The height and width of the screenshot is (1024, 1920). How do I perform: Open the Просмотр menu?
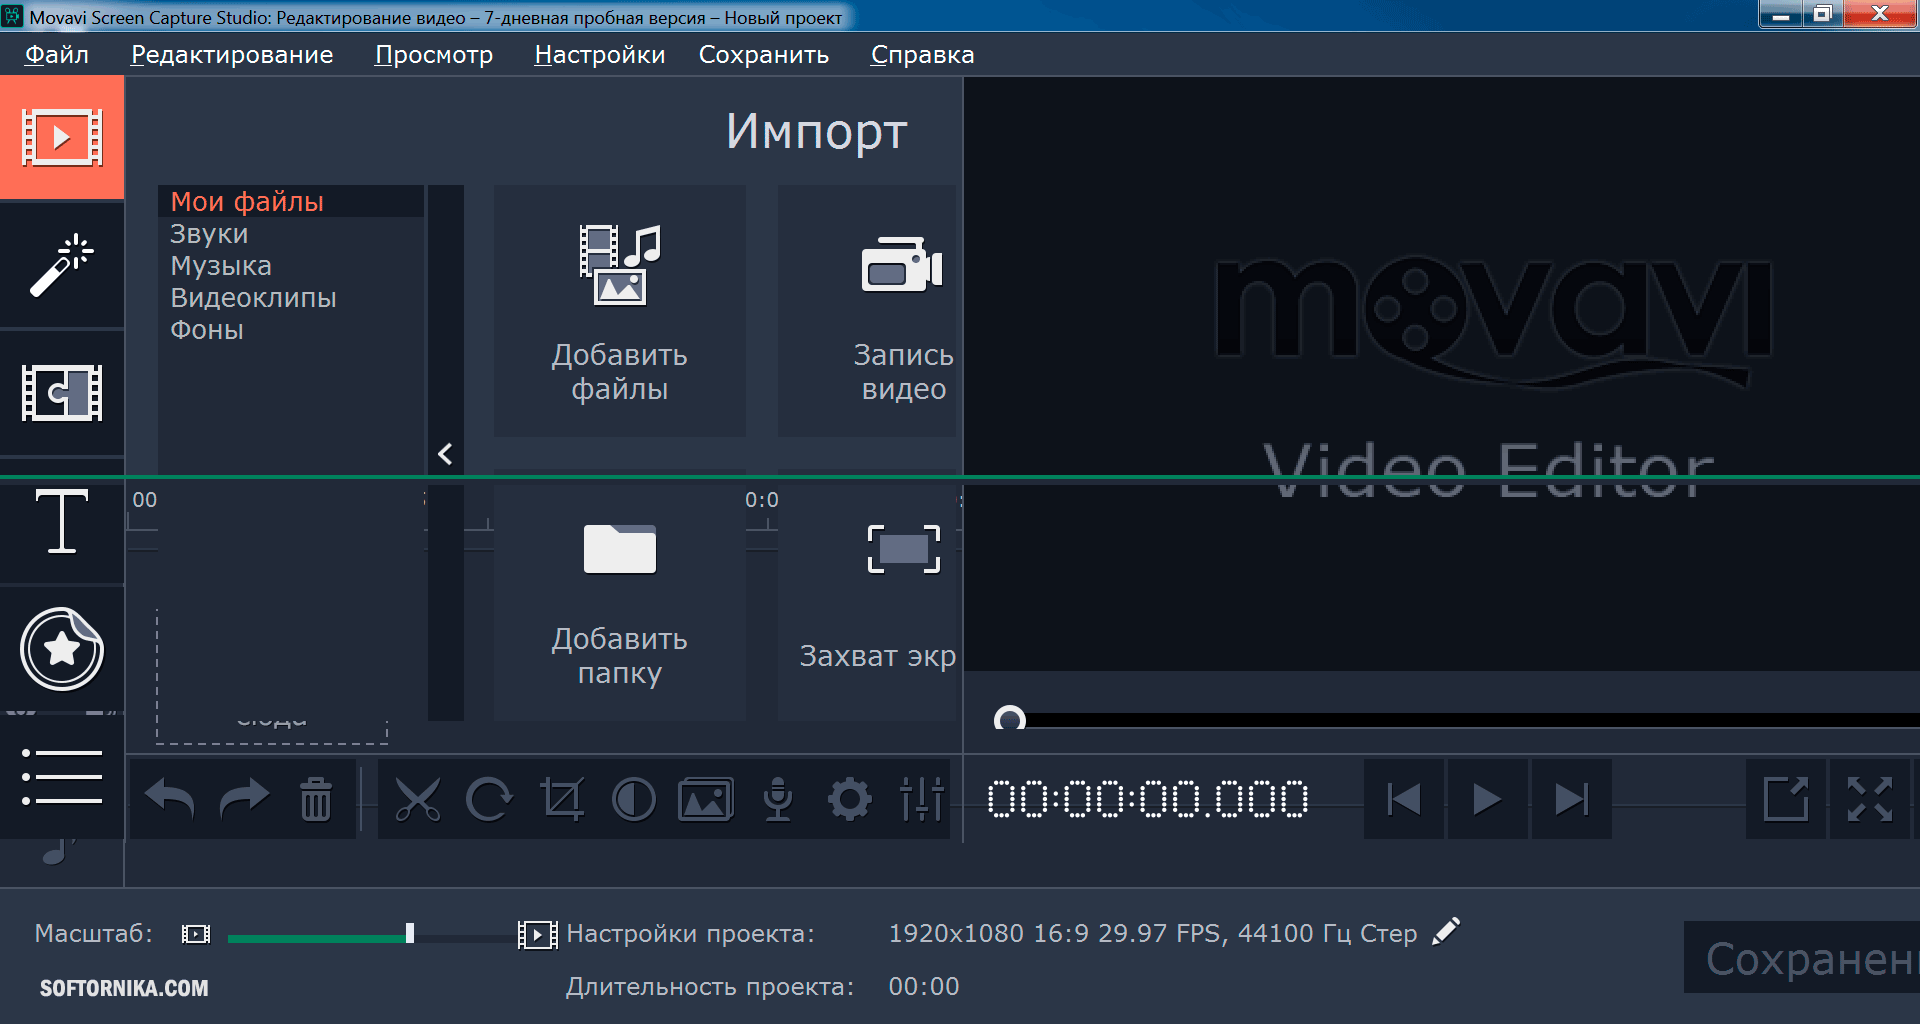(x=434, y=55)
